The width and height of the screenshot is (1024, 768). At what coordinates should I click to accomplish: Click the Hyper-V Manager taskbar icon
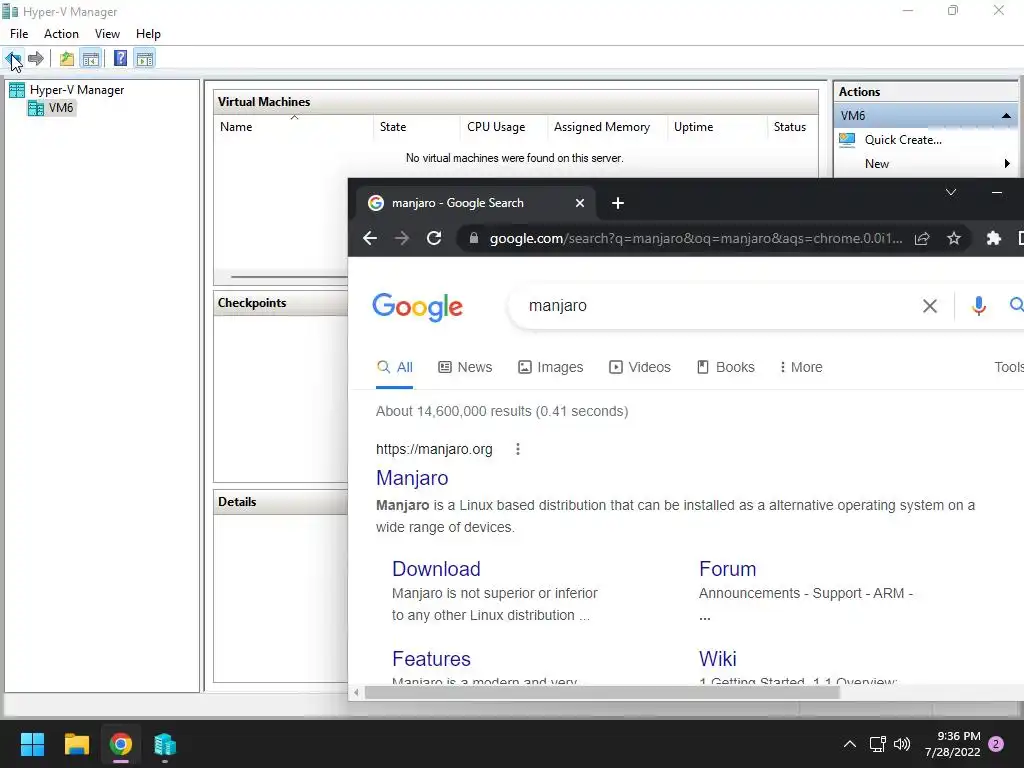(165, 744)
